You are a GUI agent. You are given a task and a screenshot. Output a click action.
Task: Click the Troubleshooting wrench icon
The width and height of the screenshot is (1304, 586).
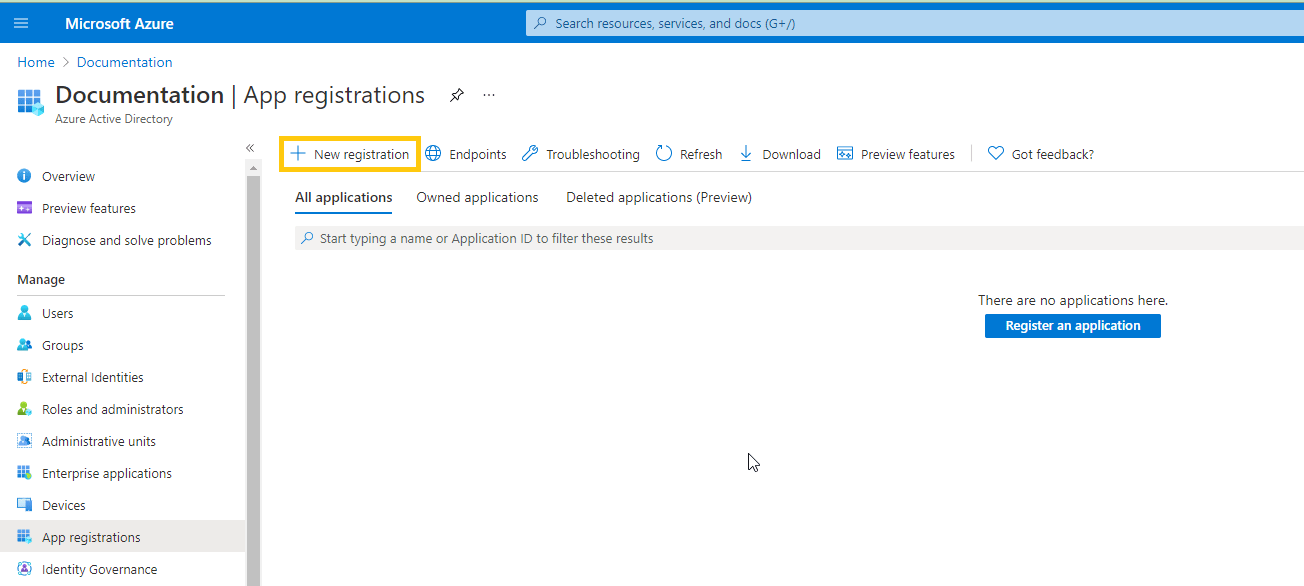[530, 154]
